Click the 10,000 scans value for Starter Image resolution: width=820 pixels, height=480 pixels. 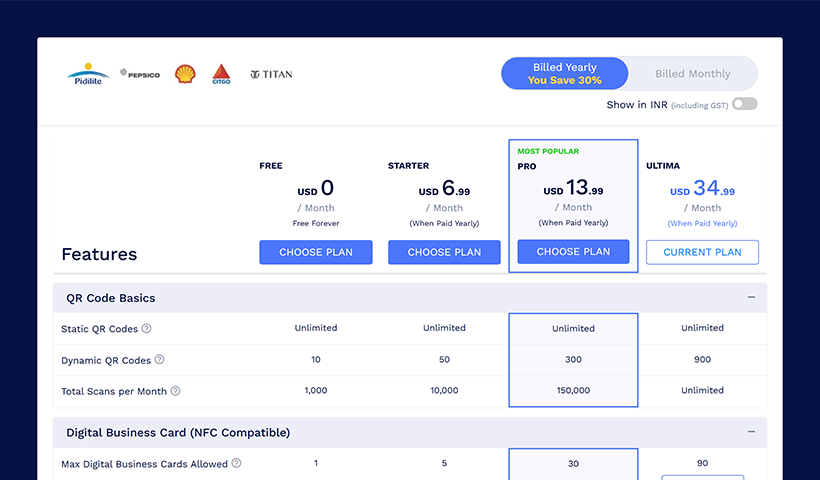[x=444, y=390]
